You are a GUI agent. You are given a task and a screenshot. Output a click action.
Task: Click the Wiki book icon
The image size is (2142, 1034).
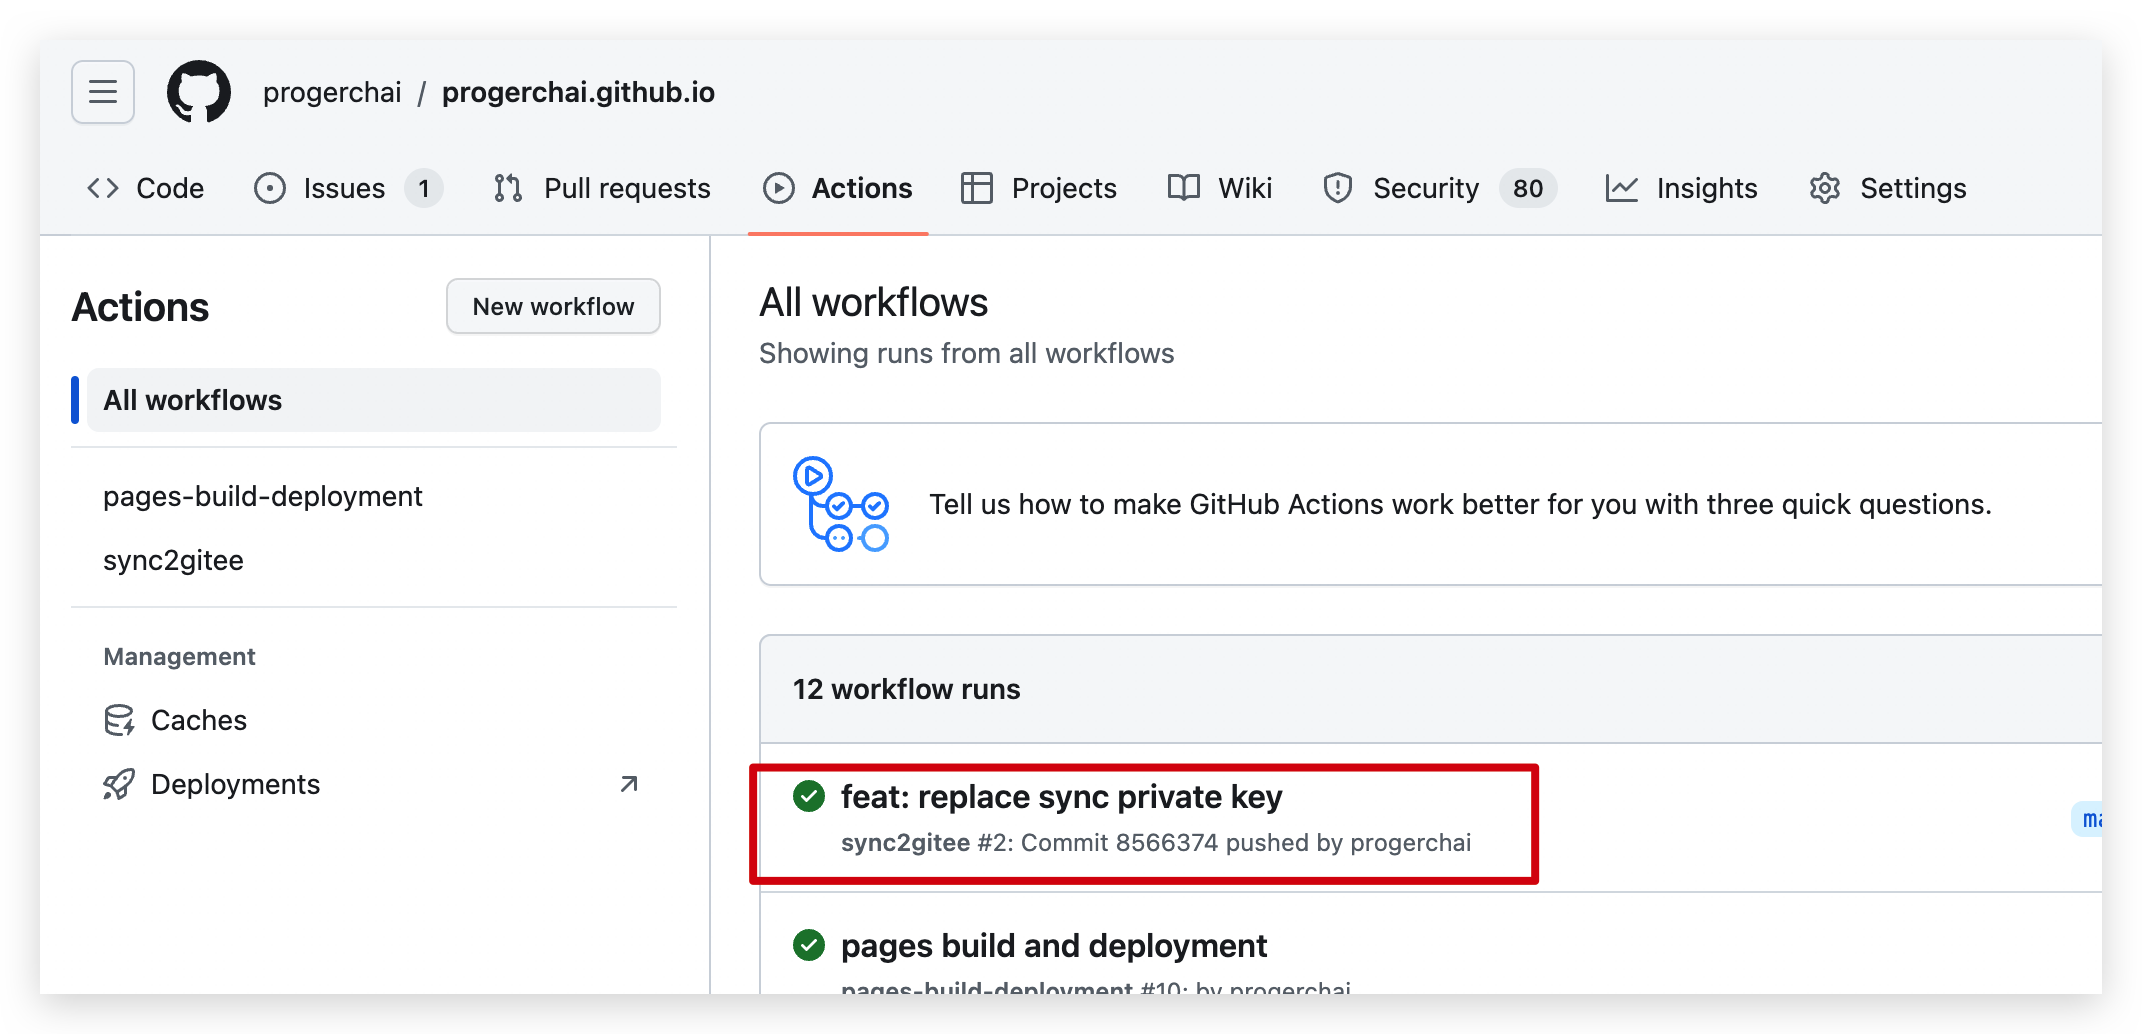(1184, 188)
